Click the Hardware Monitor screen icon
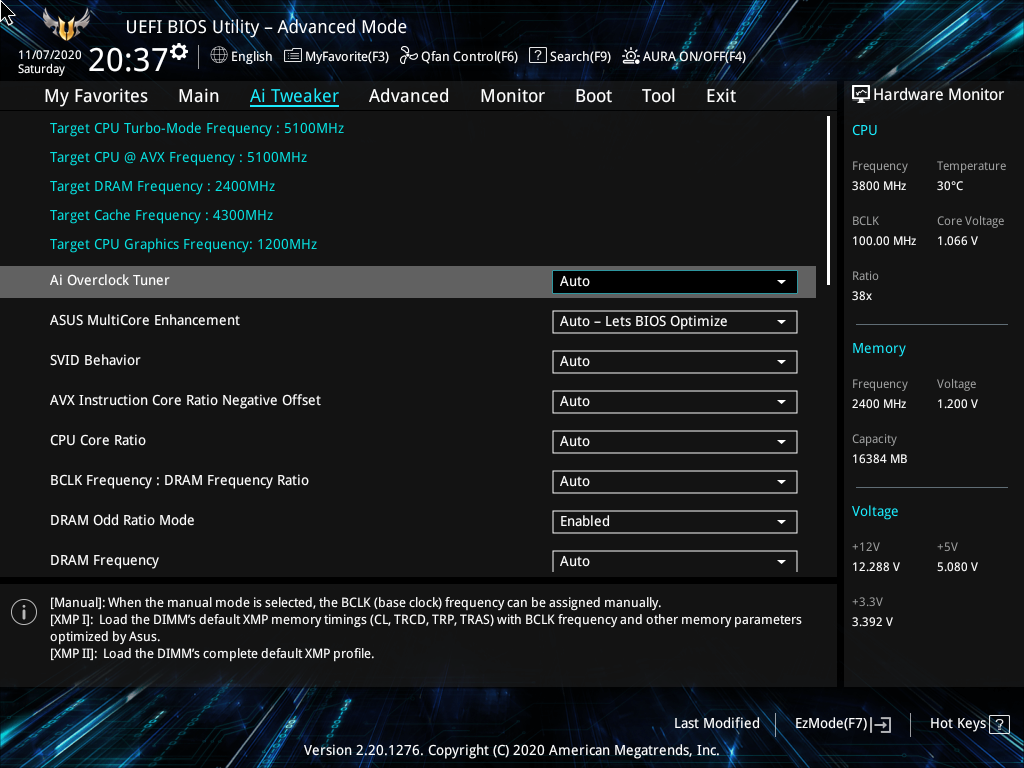The image size is (1024, 768). (x=861, y=95)
